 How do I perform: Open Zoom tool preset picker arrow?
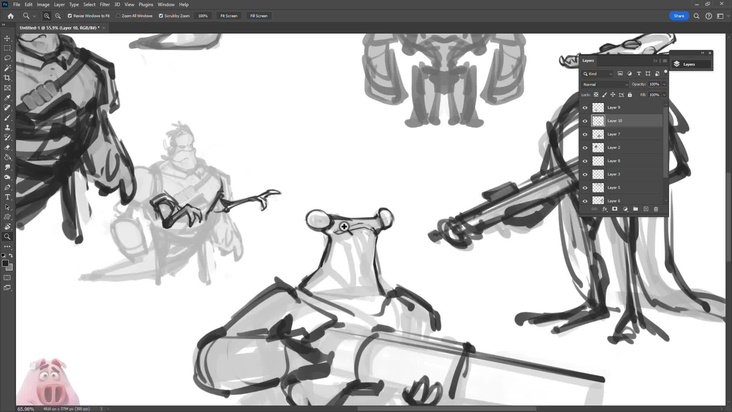(34, 16)
